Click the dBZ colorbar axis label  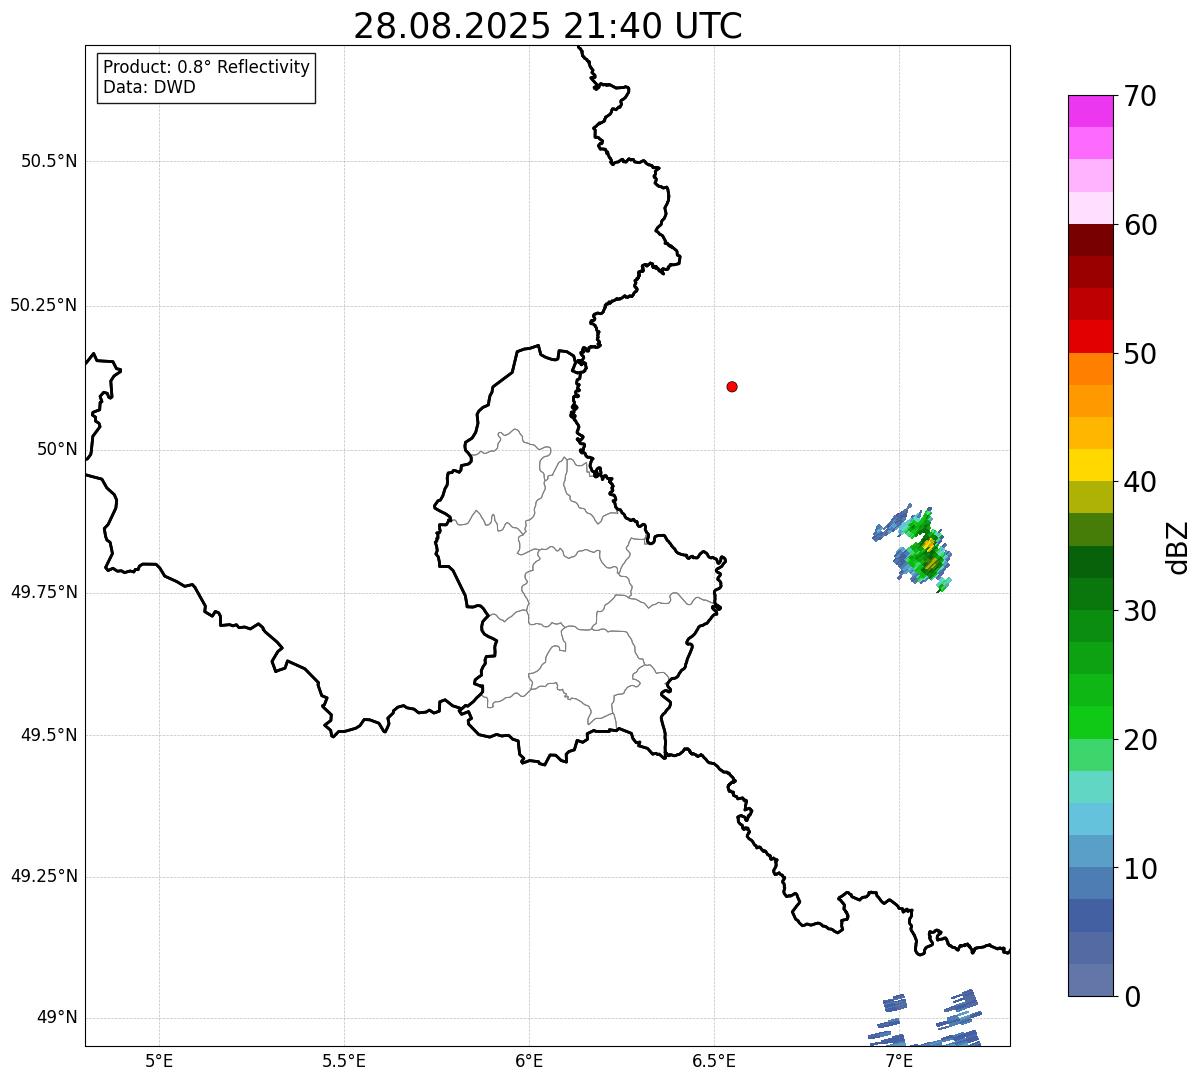(x=1178, y=546)
